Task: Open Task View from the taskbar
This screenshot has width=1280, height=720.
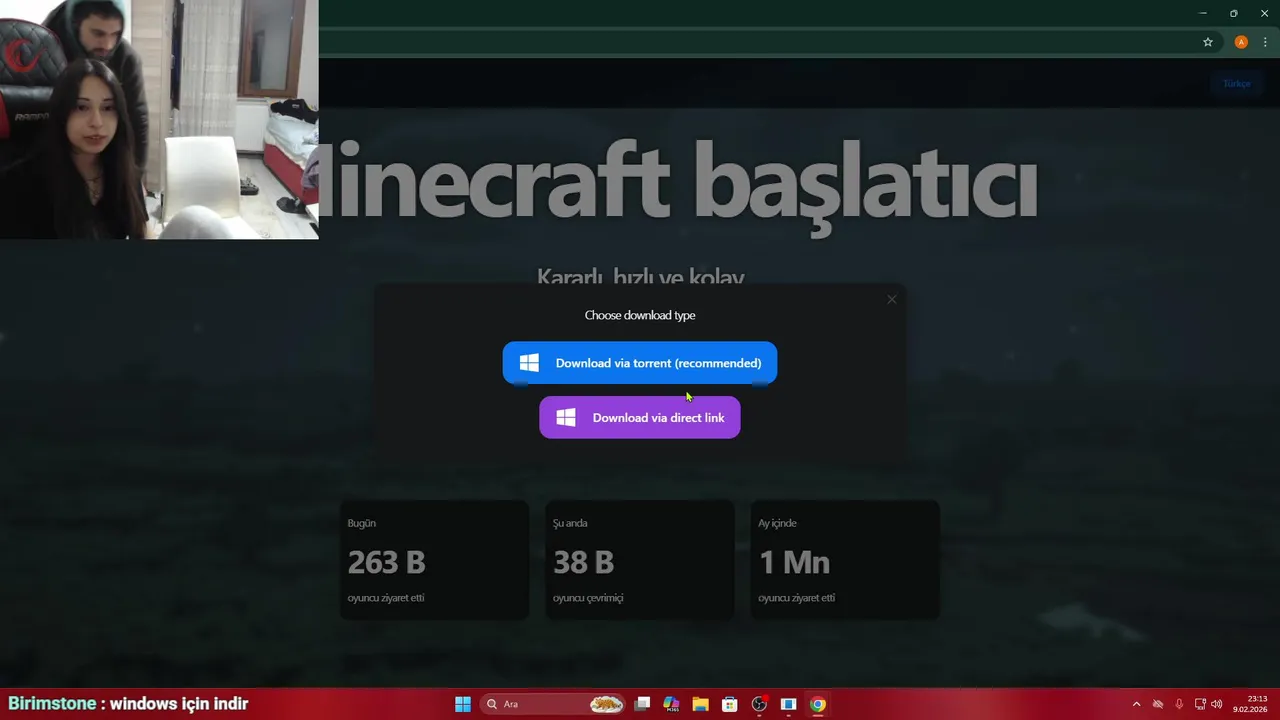Action: pos(643,704)
